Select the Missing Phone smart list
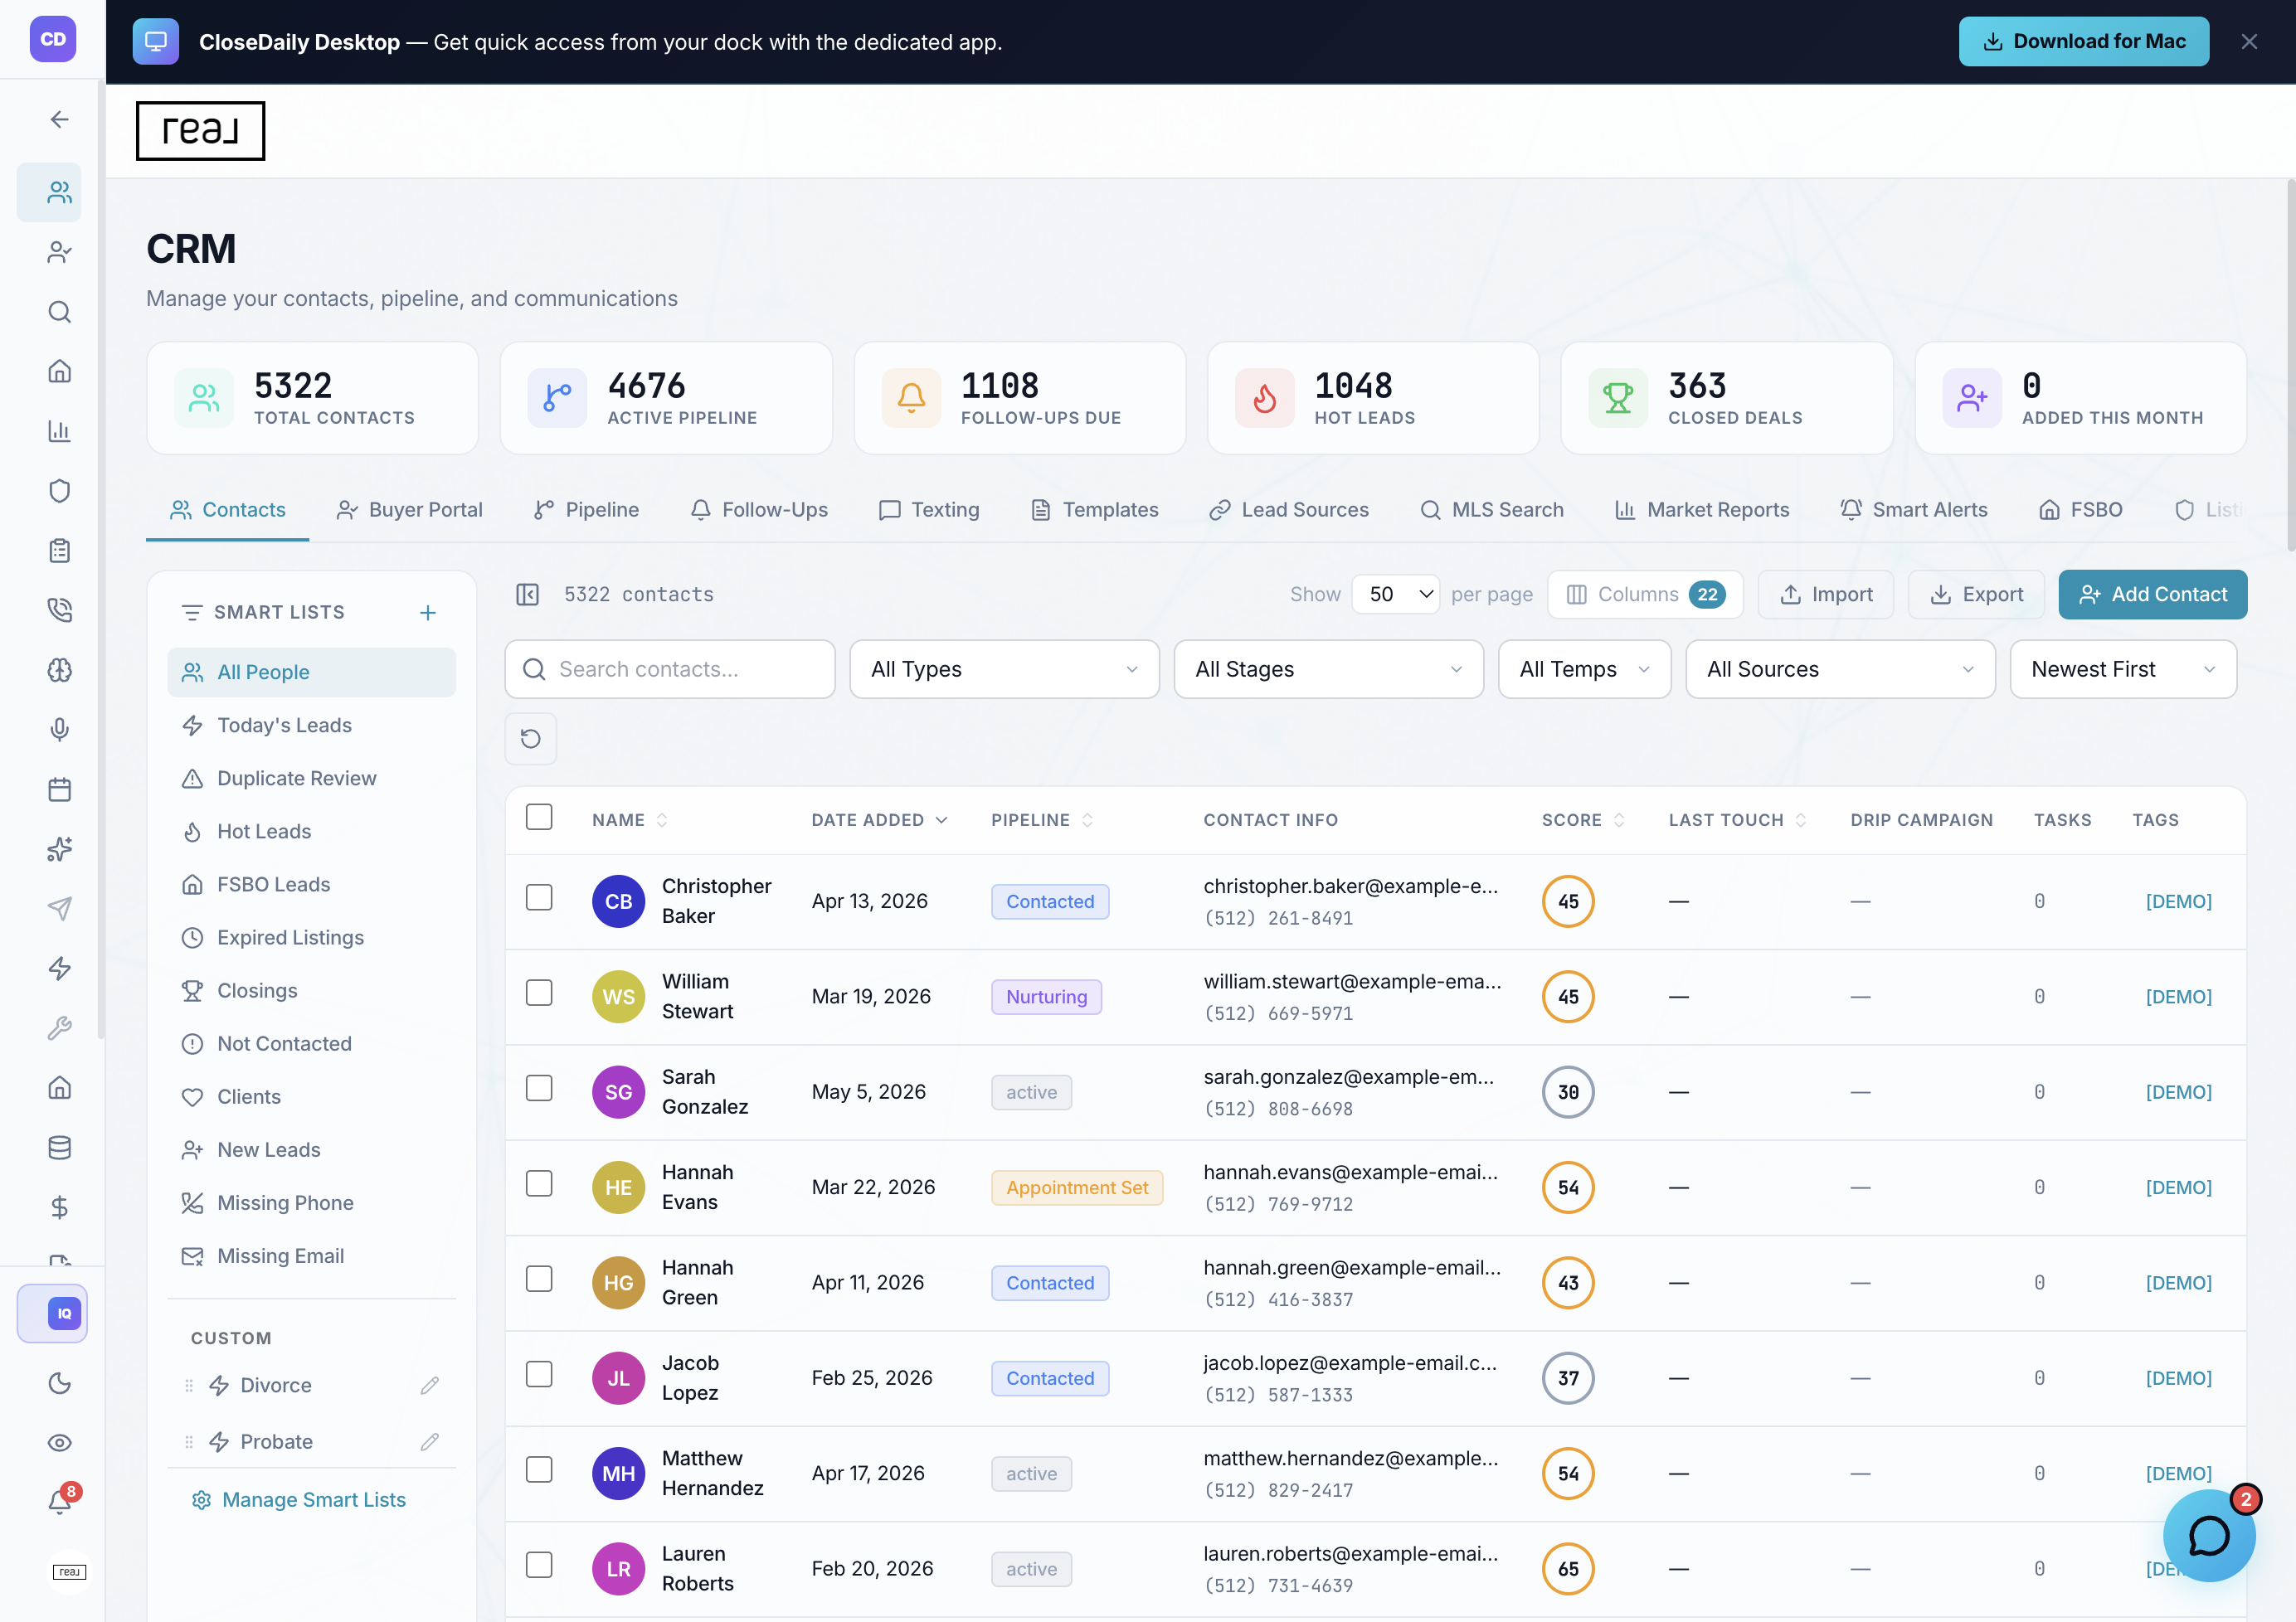2296x1622 pixels. (x=312, y=1203)
